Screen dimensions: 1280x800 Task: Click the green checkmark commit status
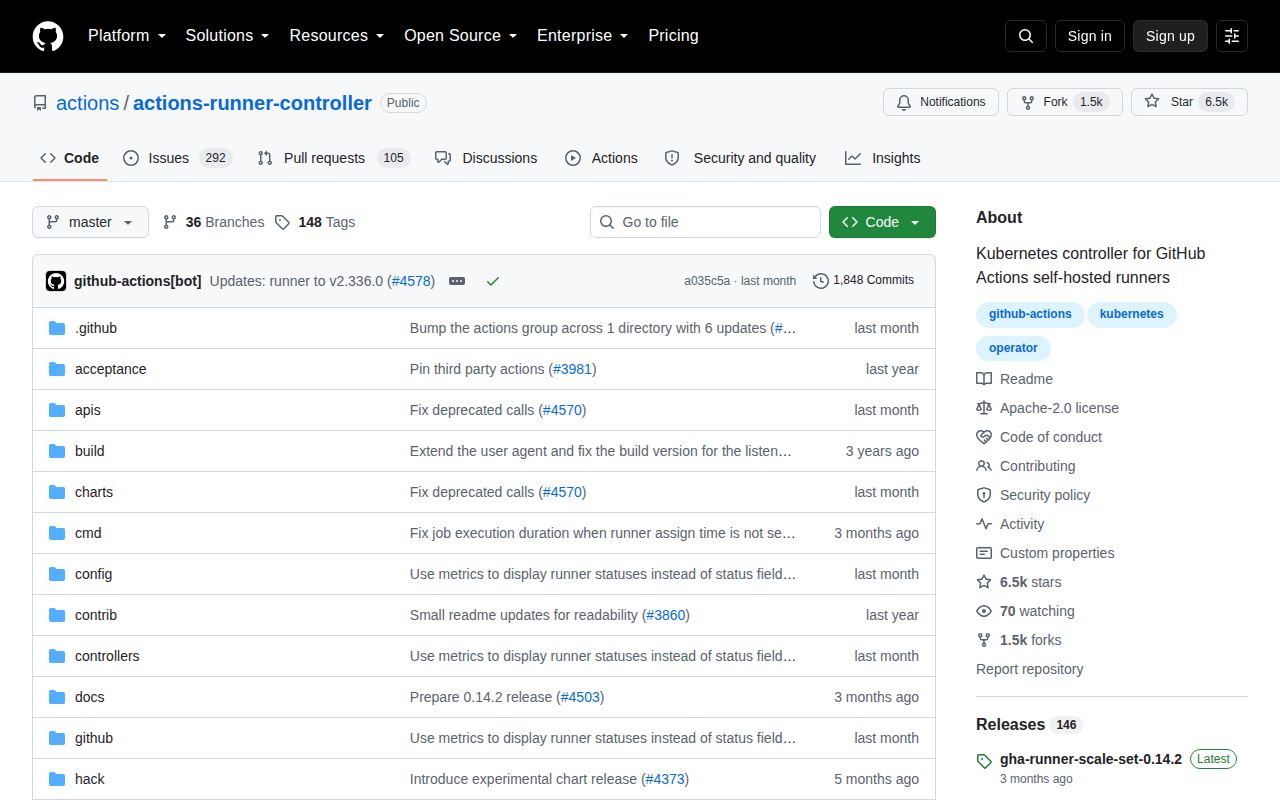point(492,281)
